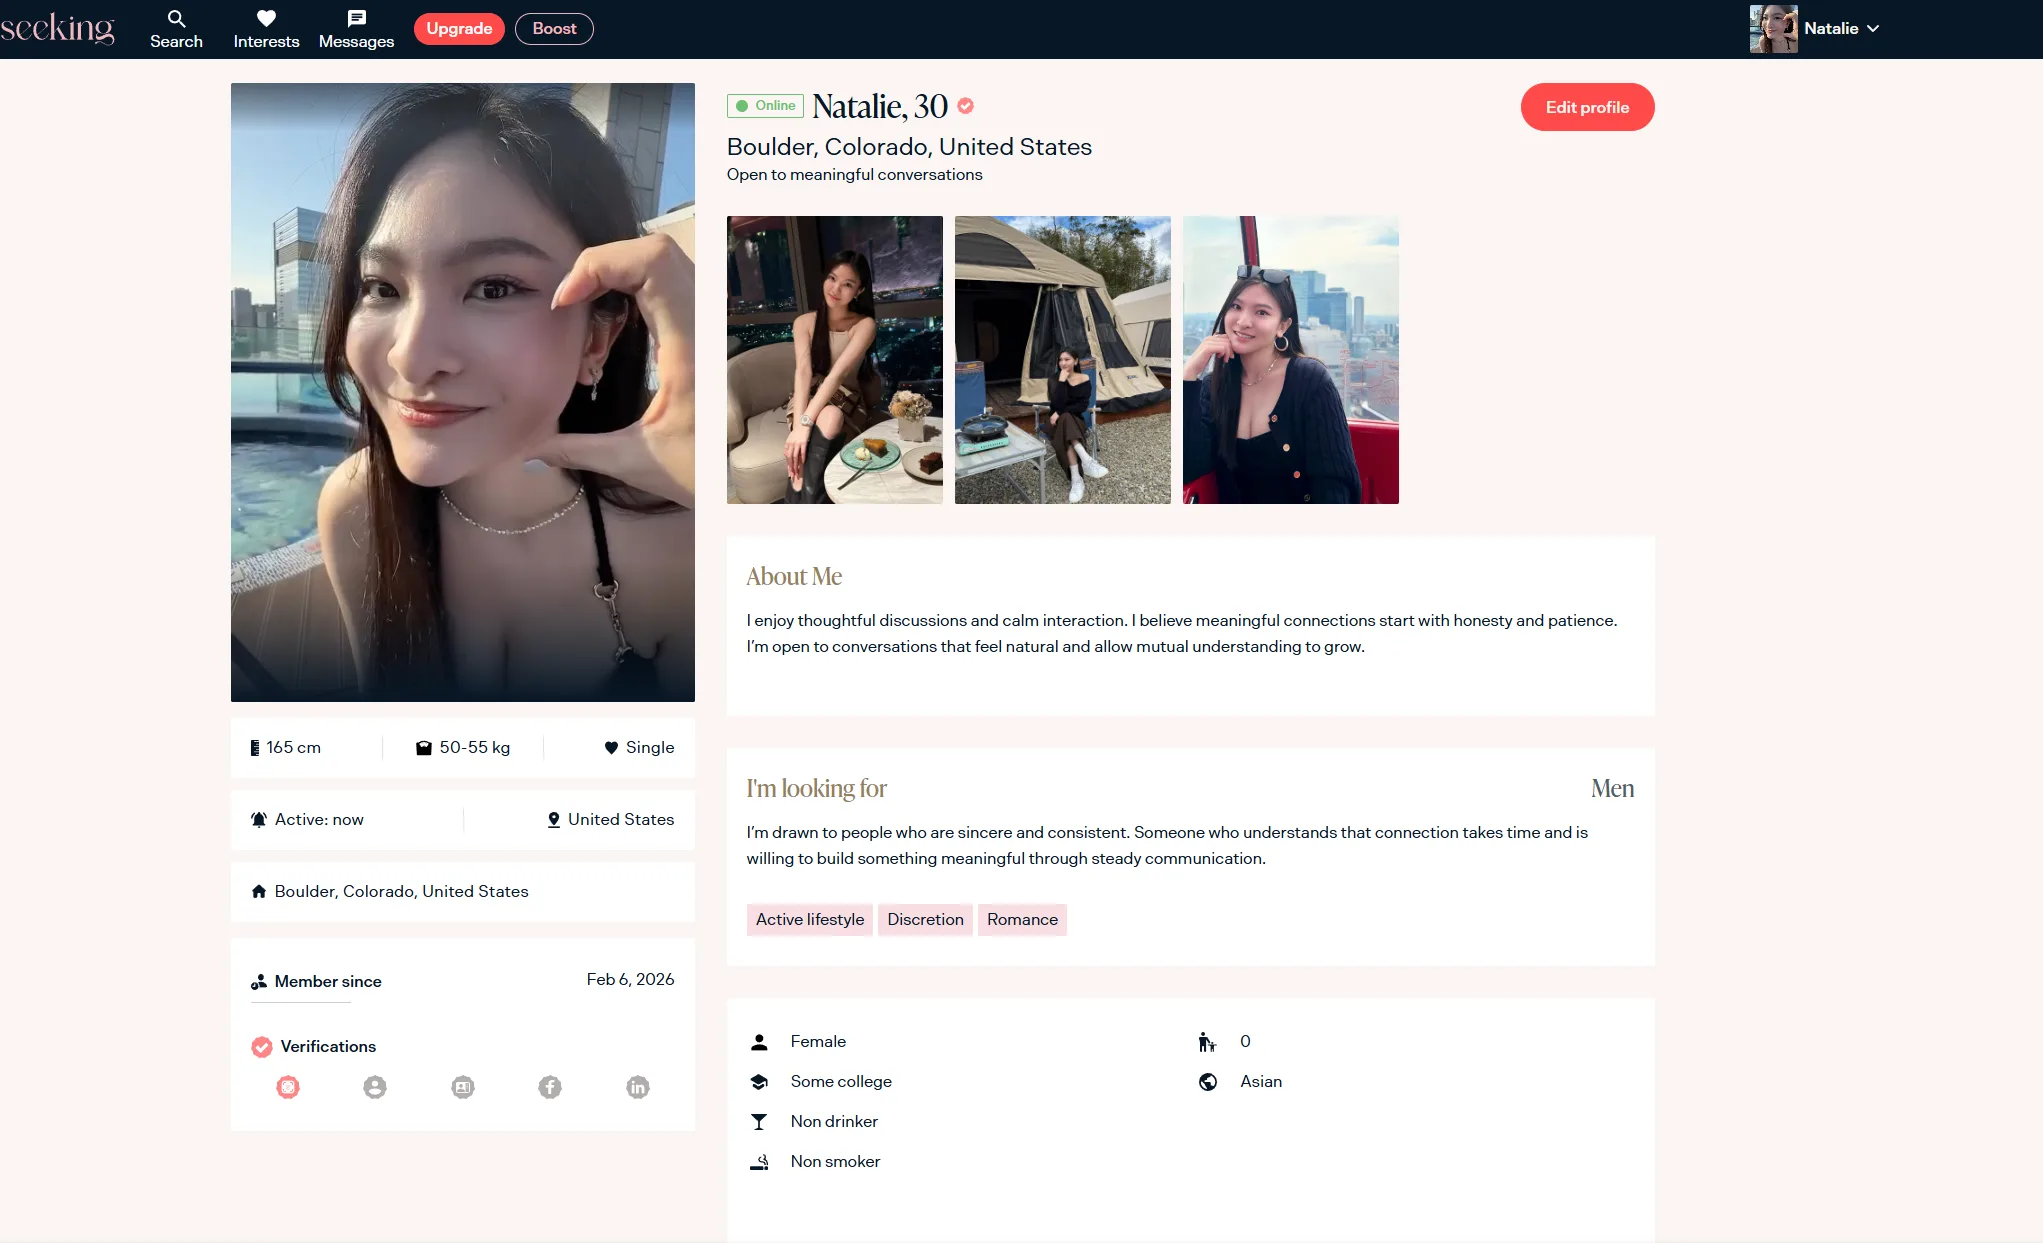Click the ID card verification badge

pyautogui.click(x=463, y=1087)
